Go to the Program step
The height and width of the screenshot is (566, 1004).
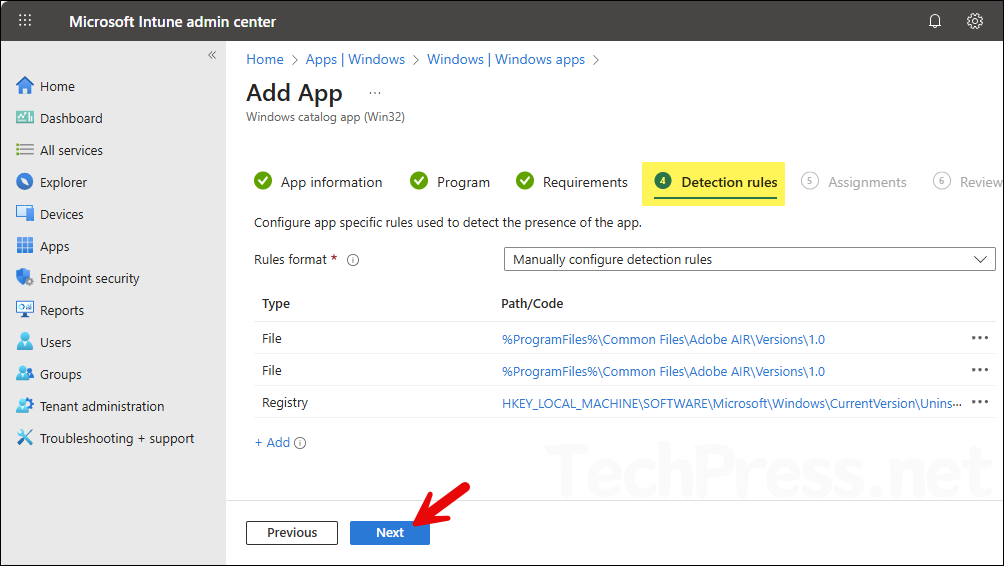[x=449, y=182]
